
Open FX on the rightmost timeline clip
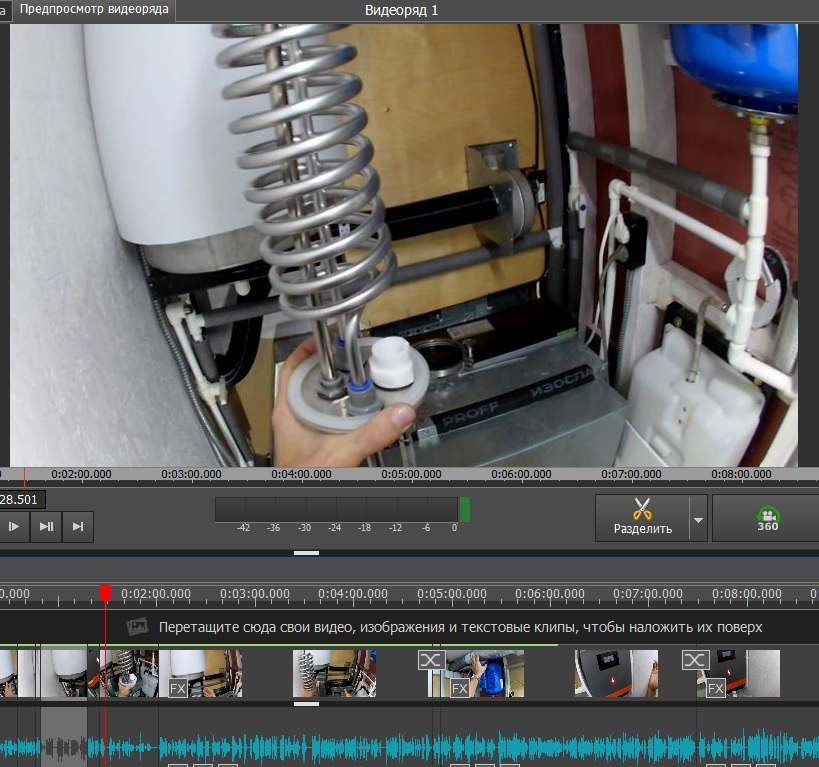coord(715,688)
